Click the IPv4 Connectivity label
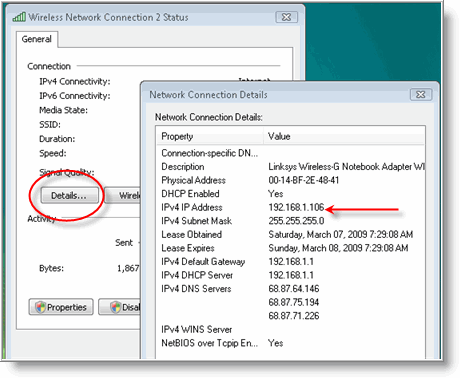This screenshot has height=378, width=460. click(x=75, y=81)
